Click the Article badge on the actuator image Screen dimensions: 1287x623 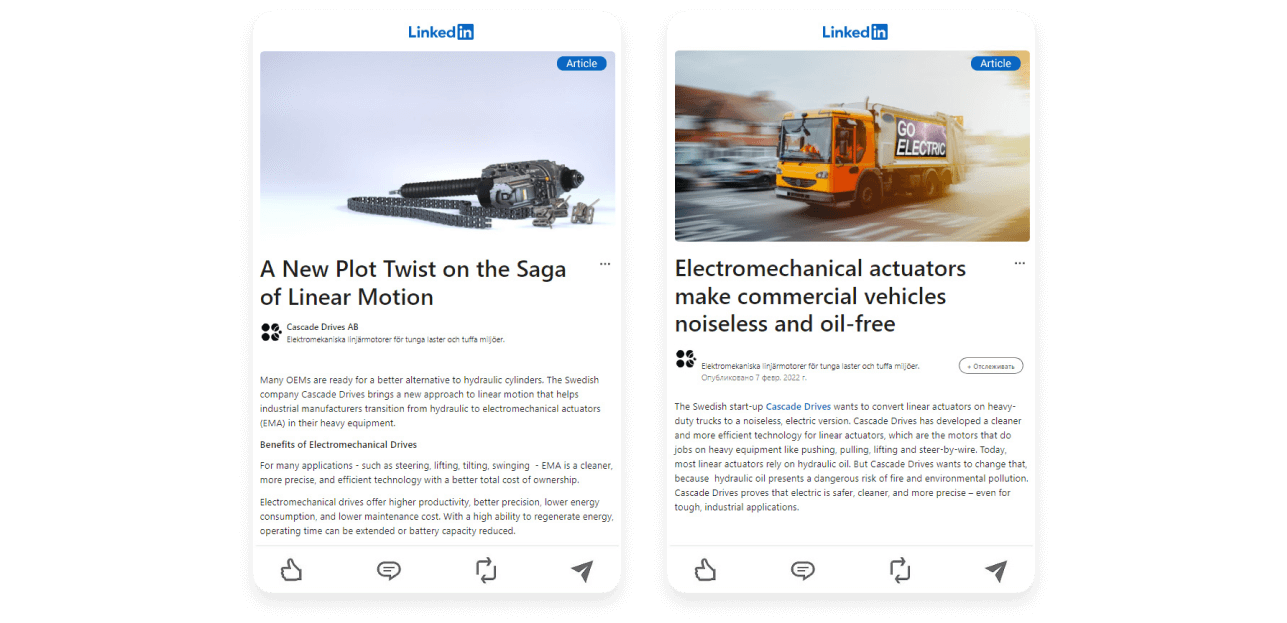click(582, 63)
